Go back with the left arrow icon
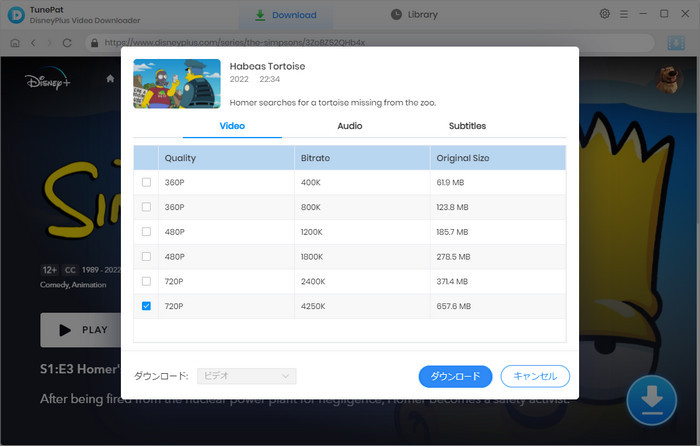This screenshot has width=700, height=446. pyautogui.click(x=33, y=43)
